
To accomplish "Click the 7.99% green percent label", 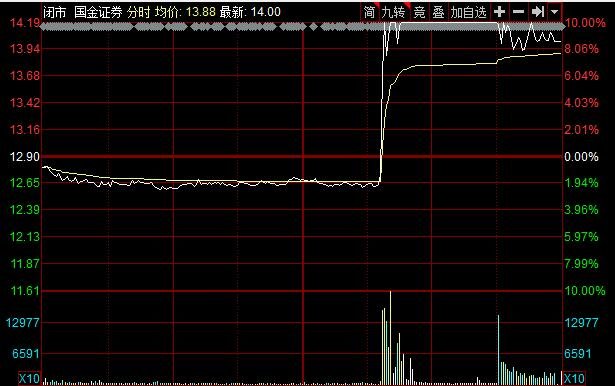I will coord(581,264).
